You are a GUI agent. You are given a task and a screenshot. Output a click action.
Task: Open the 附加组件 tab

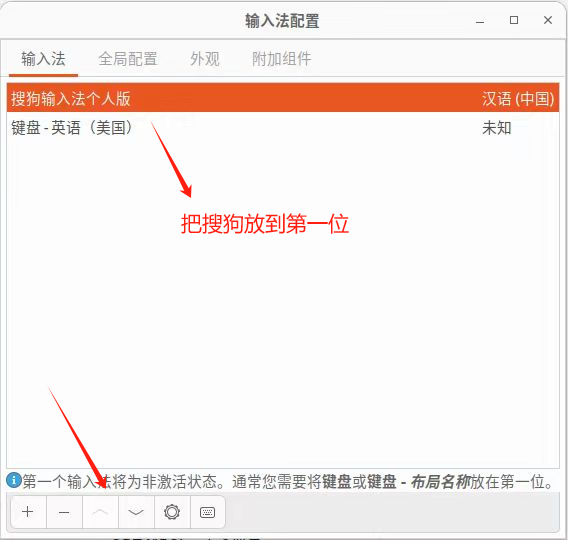click(281, 59)
